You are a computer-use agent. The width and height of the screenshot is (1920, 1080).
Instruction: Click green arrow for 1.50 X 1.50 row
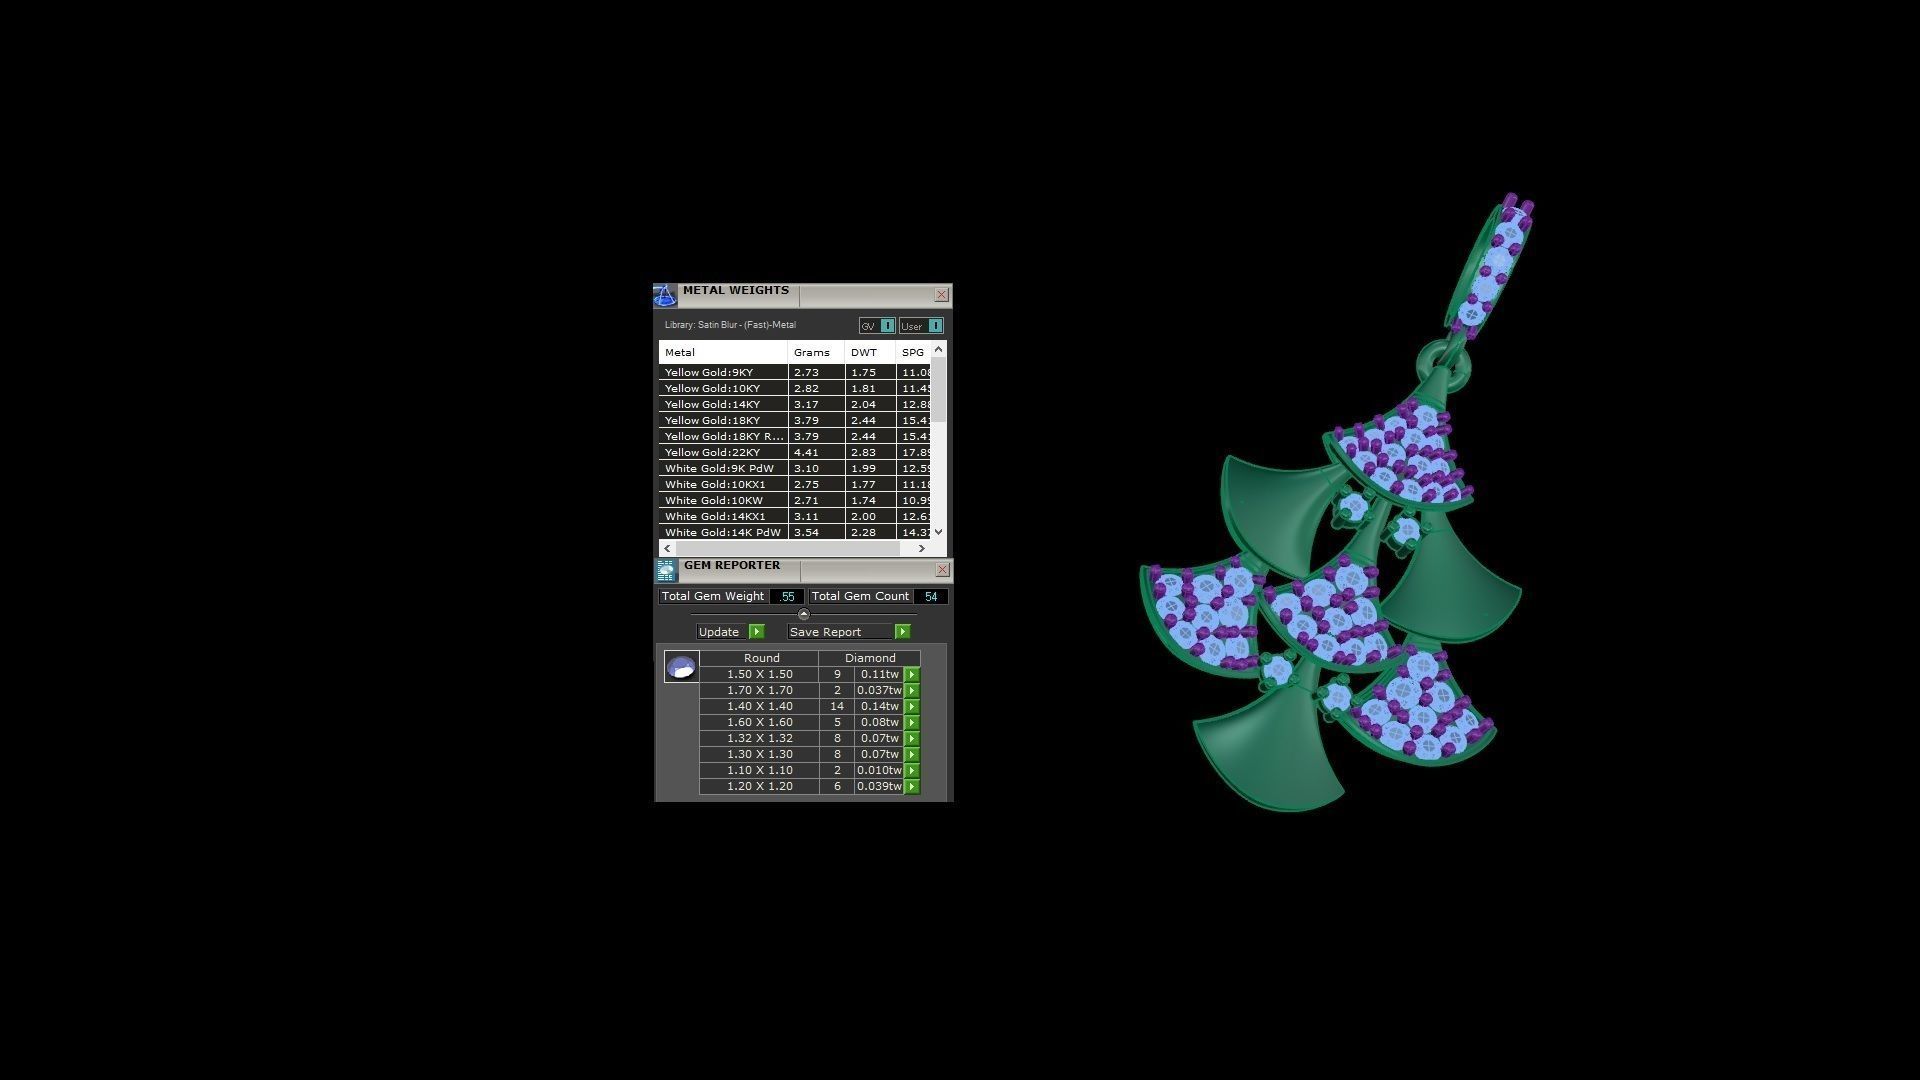(912, 675)
